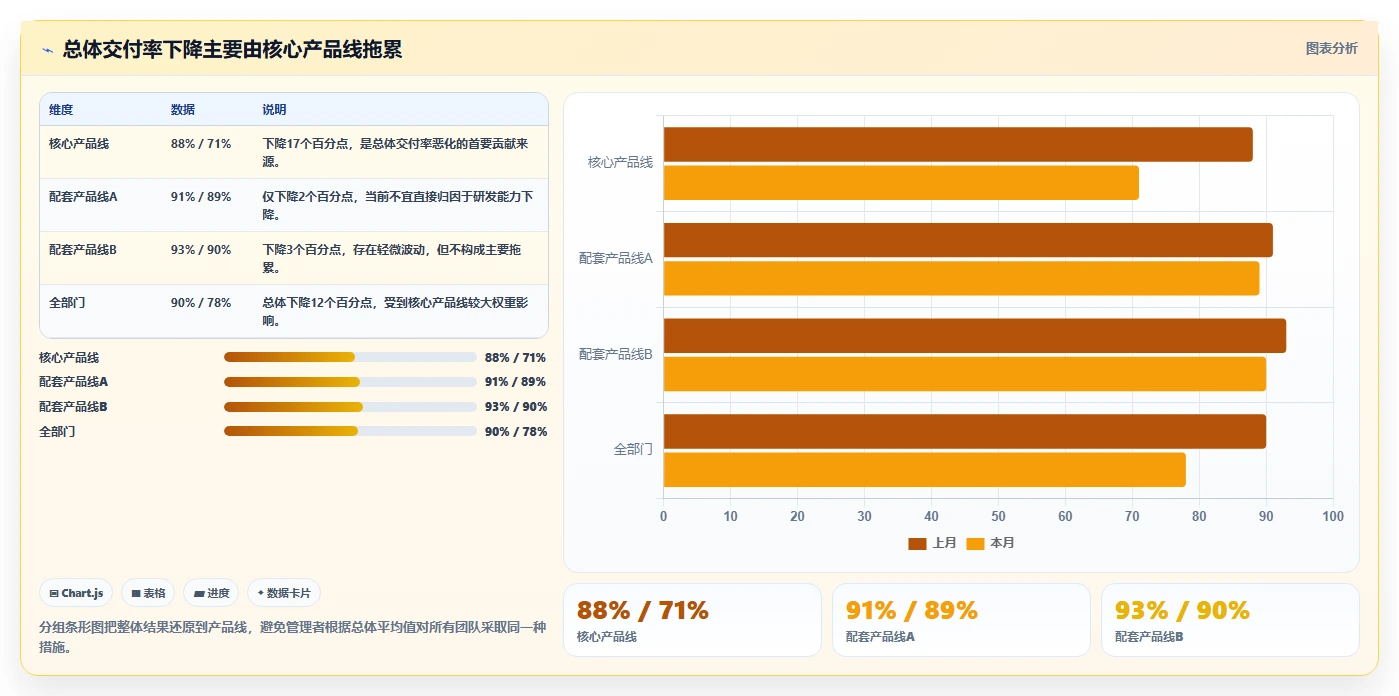Image resolution: width=1399 pixels, height=696 pixels.
Task: Click the Chart.js tag chip
Action: 76,593
